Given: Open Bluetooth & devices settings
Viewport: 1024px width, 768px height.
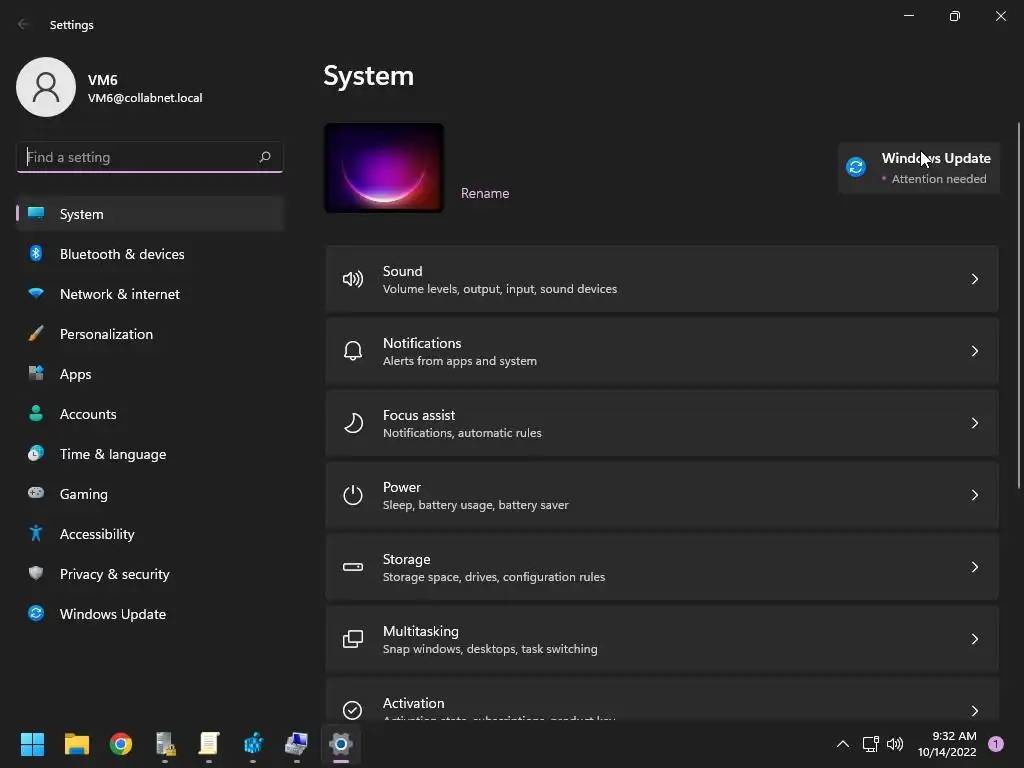Looking at the screenshot, I should [x=150, y=254].
